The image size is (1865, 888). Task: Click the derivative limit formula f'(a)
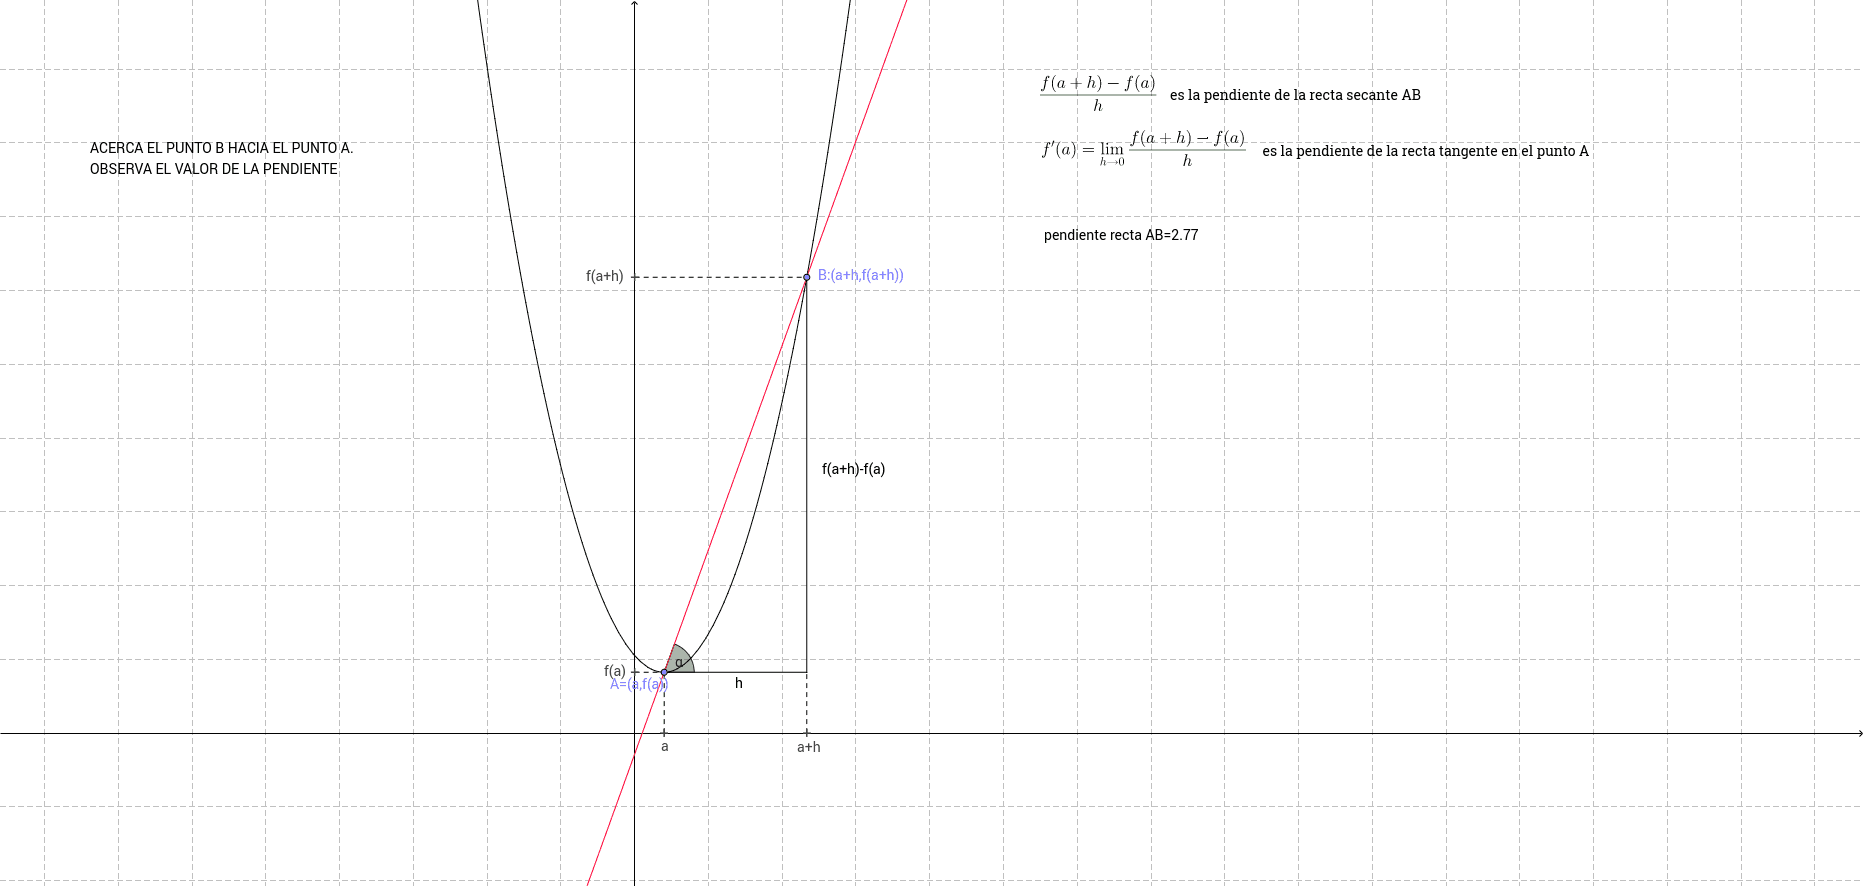pos(1144,149)
